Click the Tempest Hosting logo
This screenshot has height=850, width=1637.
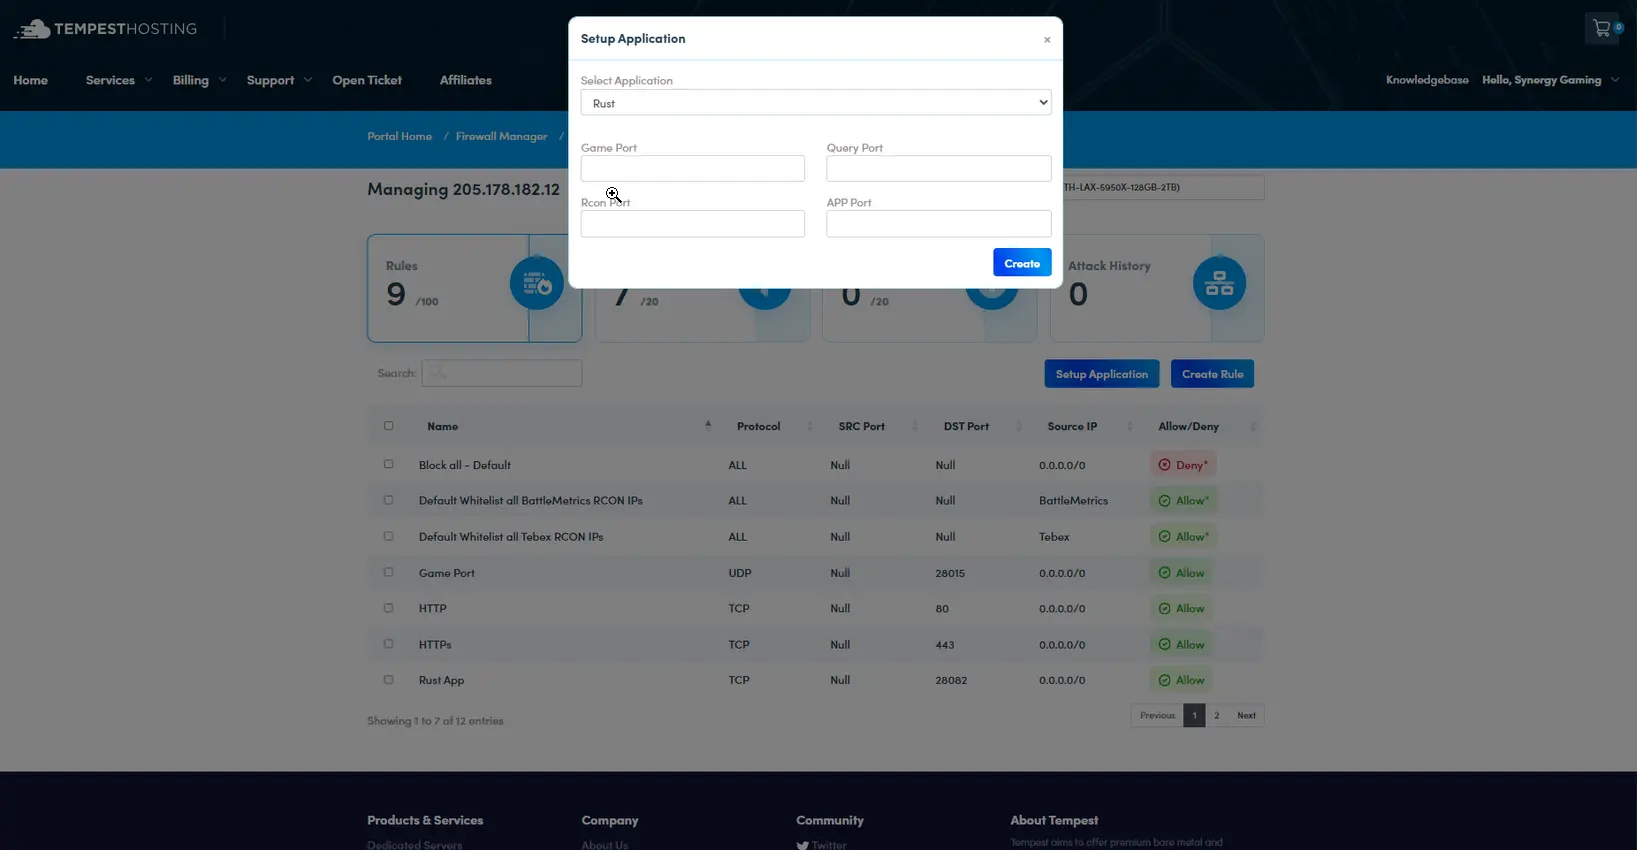tap(105, 29)
